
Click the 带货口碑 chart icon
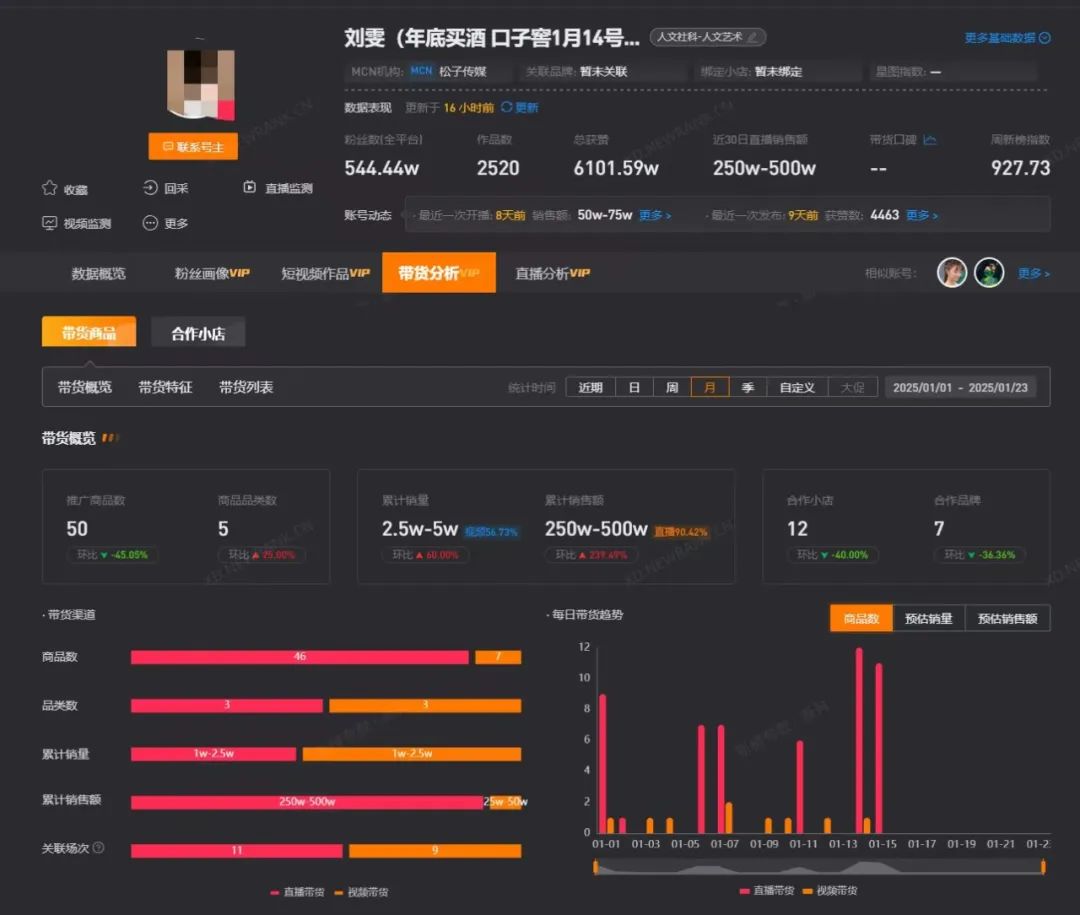click(x=929, y=140)
